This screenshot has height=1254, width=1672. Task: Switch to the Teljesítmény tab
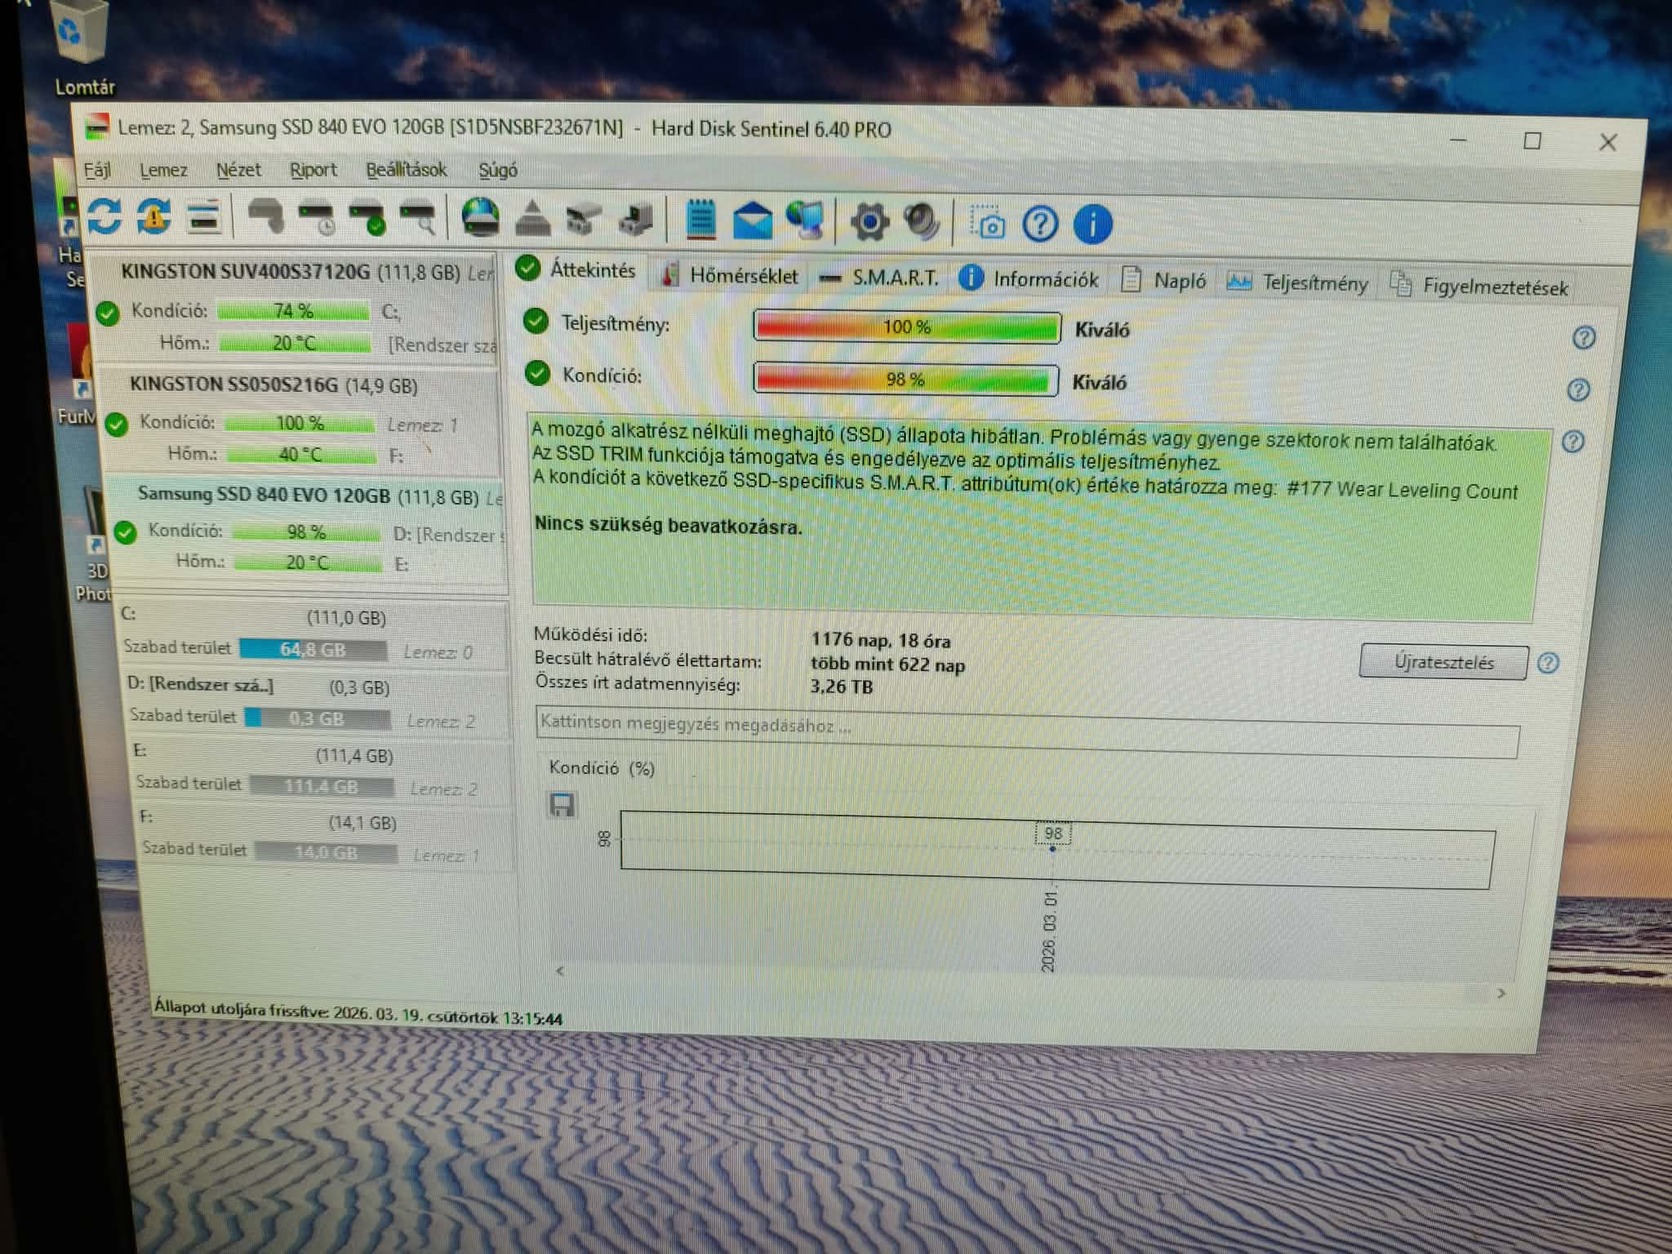(1297, 283)
